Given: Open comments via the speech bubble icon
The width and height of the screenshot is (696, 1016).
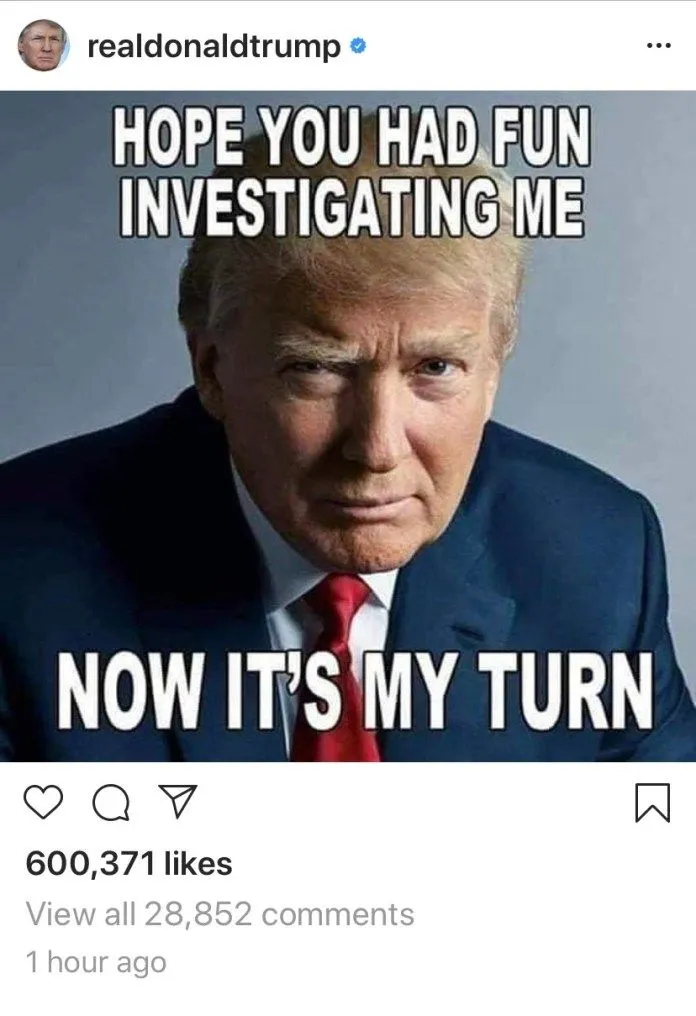Looking at the screenshot, I should 111,803.
